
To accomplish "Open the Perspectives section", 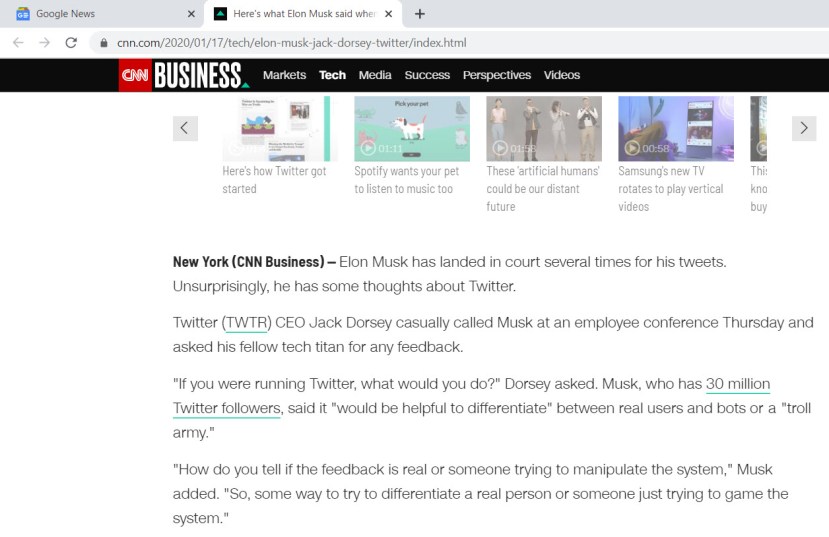I will click(497, 75).
